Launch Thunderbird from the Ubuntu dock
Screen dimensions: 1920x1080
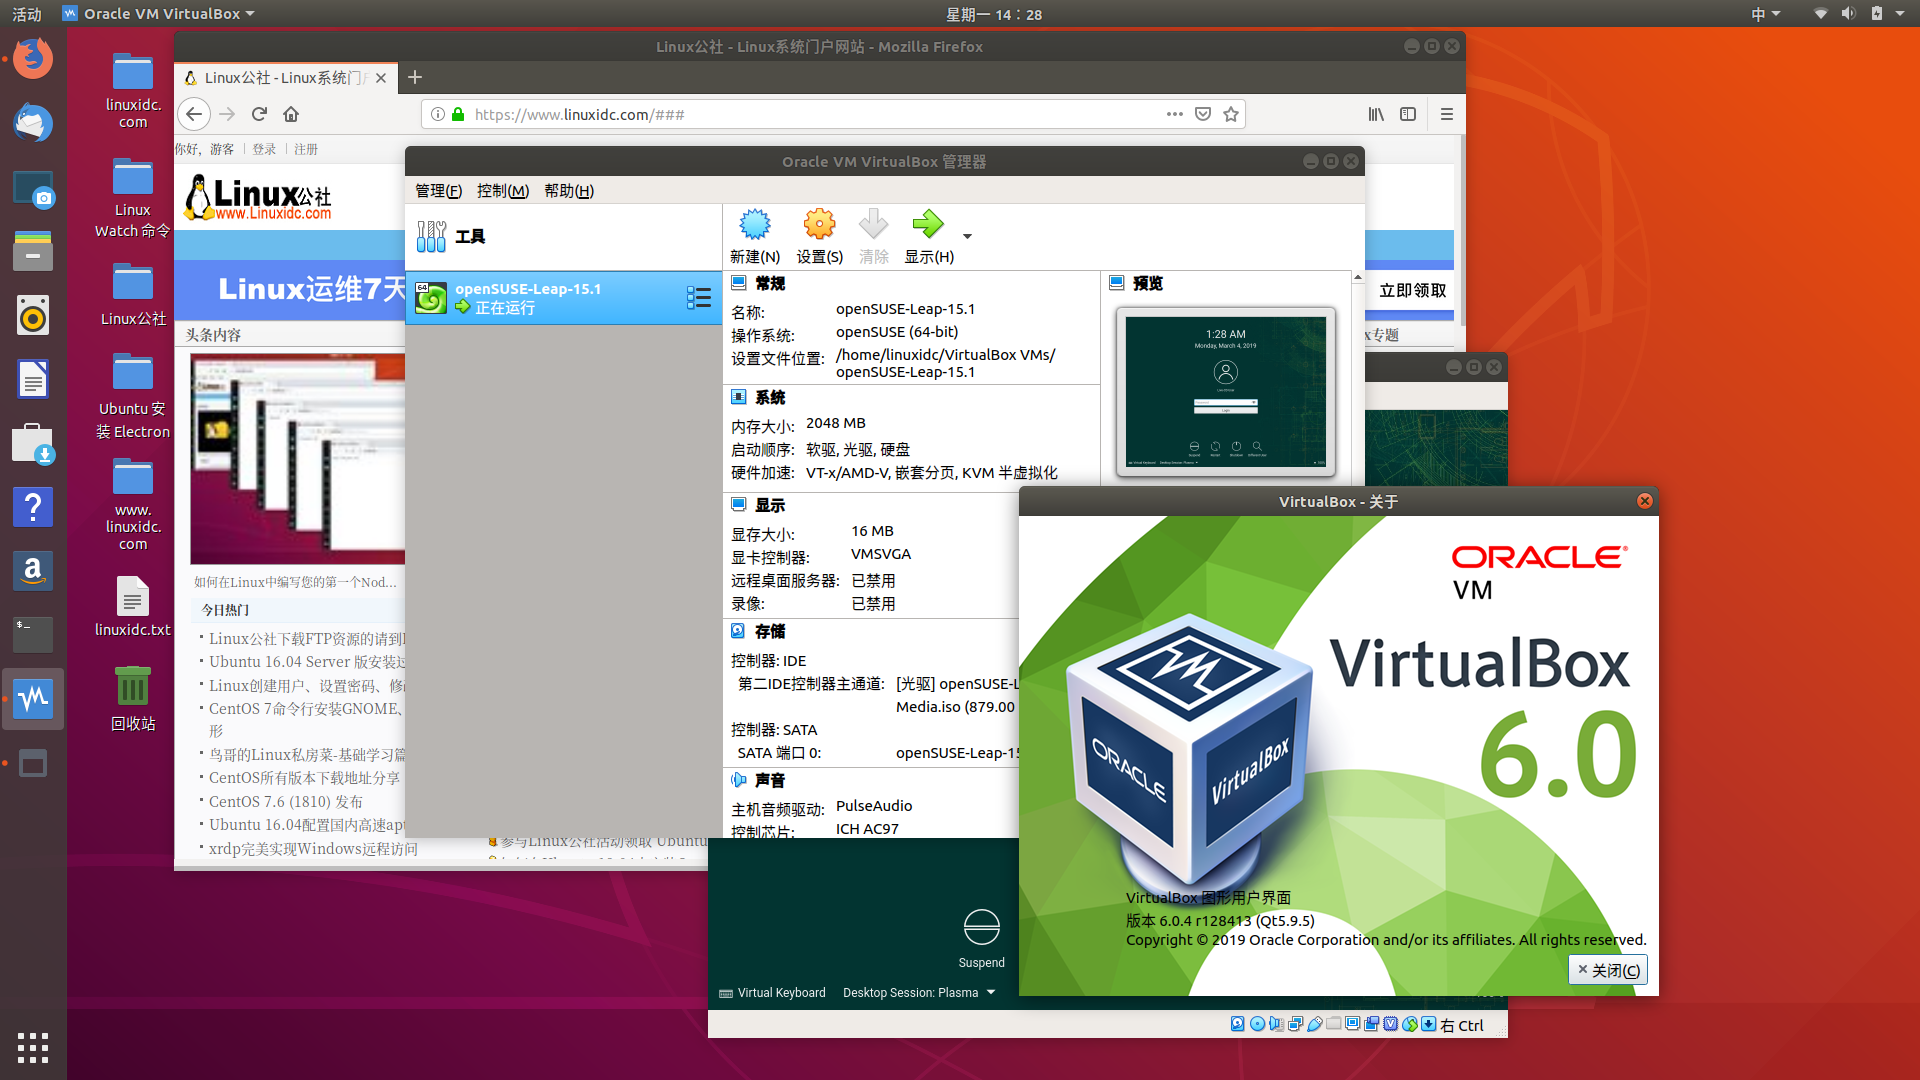coord(33,123)
